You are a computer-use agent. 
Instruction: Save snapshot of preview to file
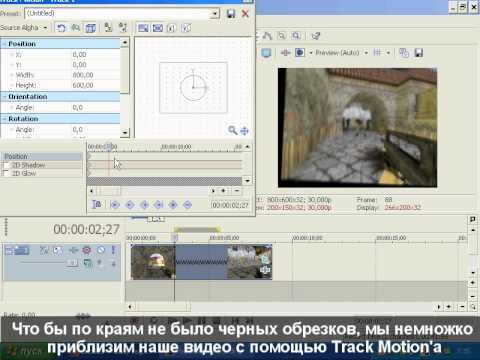tap(419, 53)
